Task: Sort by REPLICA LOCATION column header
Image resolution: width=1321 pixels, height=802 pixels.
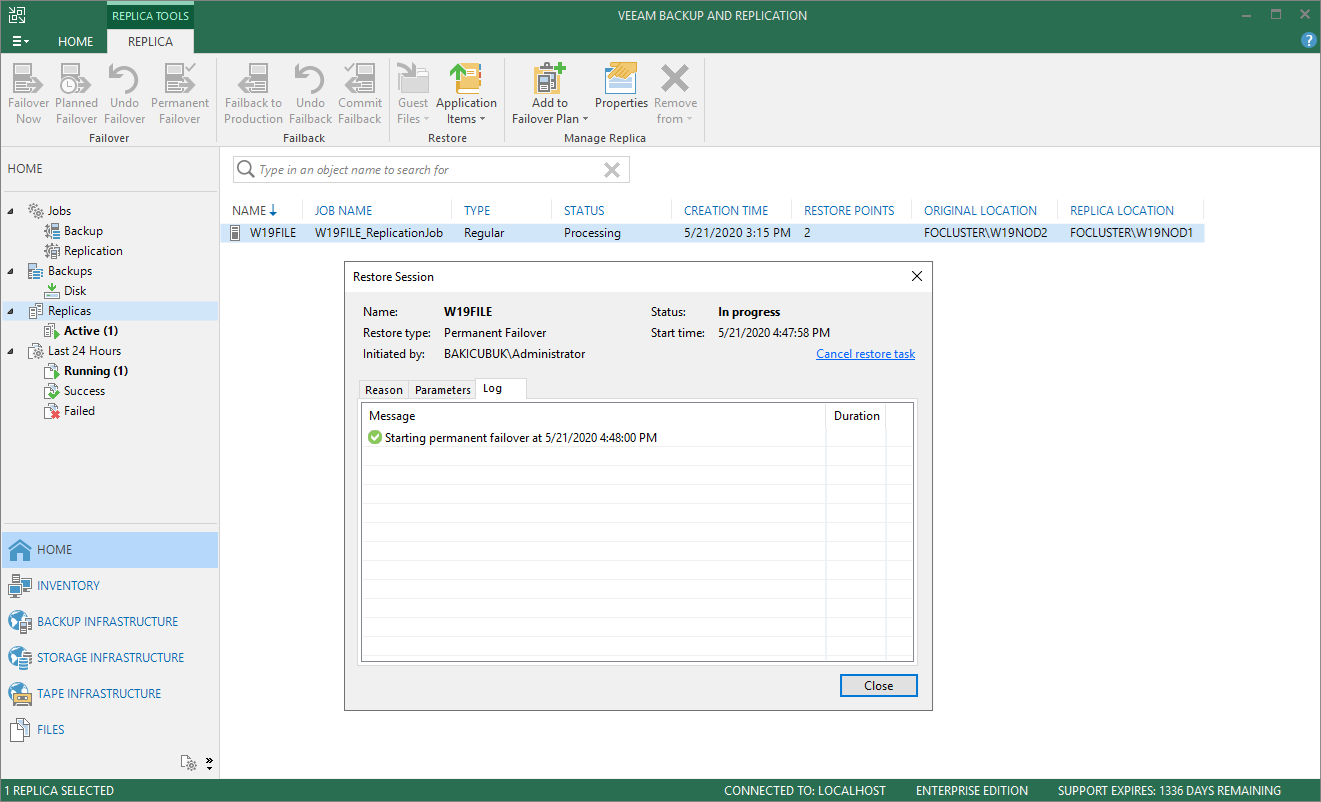Action: (1122, 211)
